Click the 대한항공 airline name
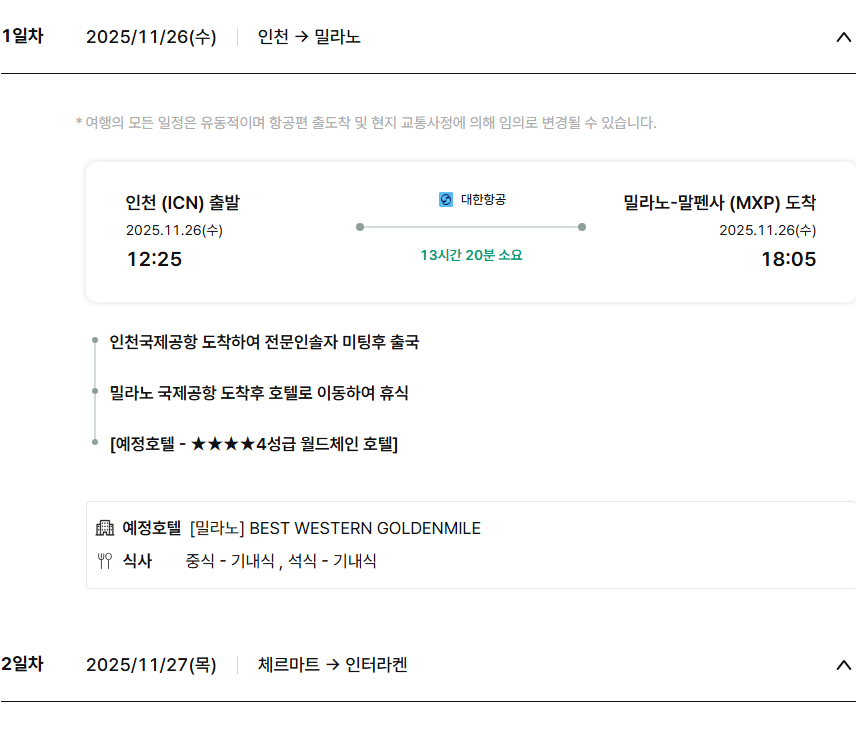This screenshot has height=737, width=856. pyautogui.click(x=483, y=200)
